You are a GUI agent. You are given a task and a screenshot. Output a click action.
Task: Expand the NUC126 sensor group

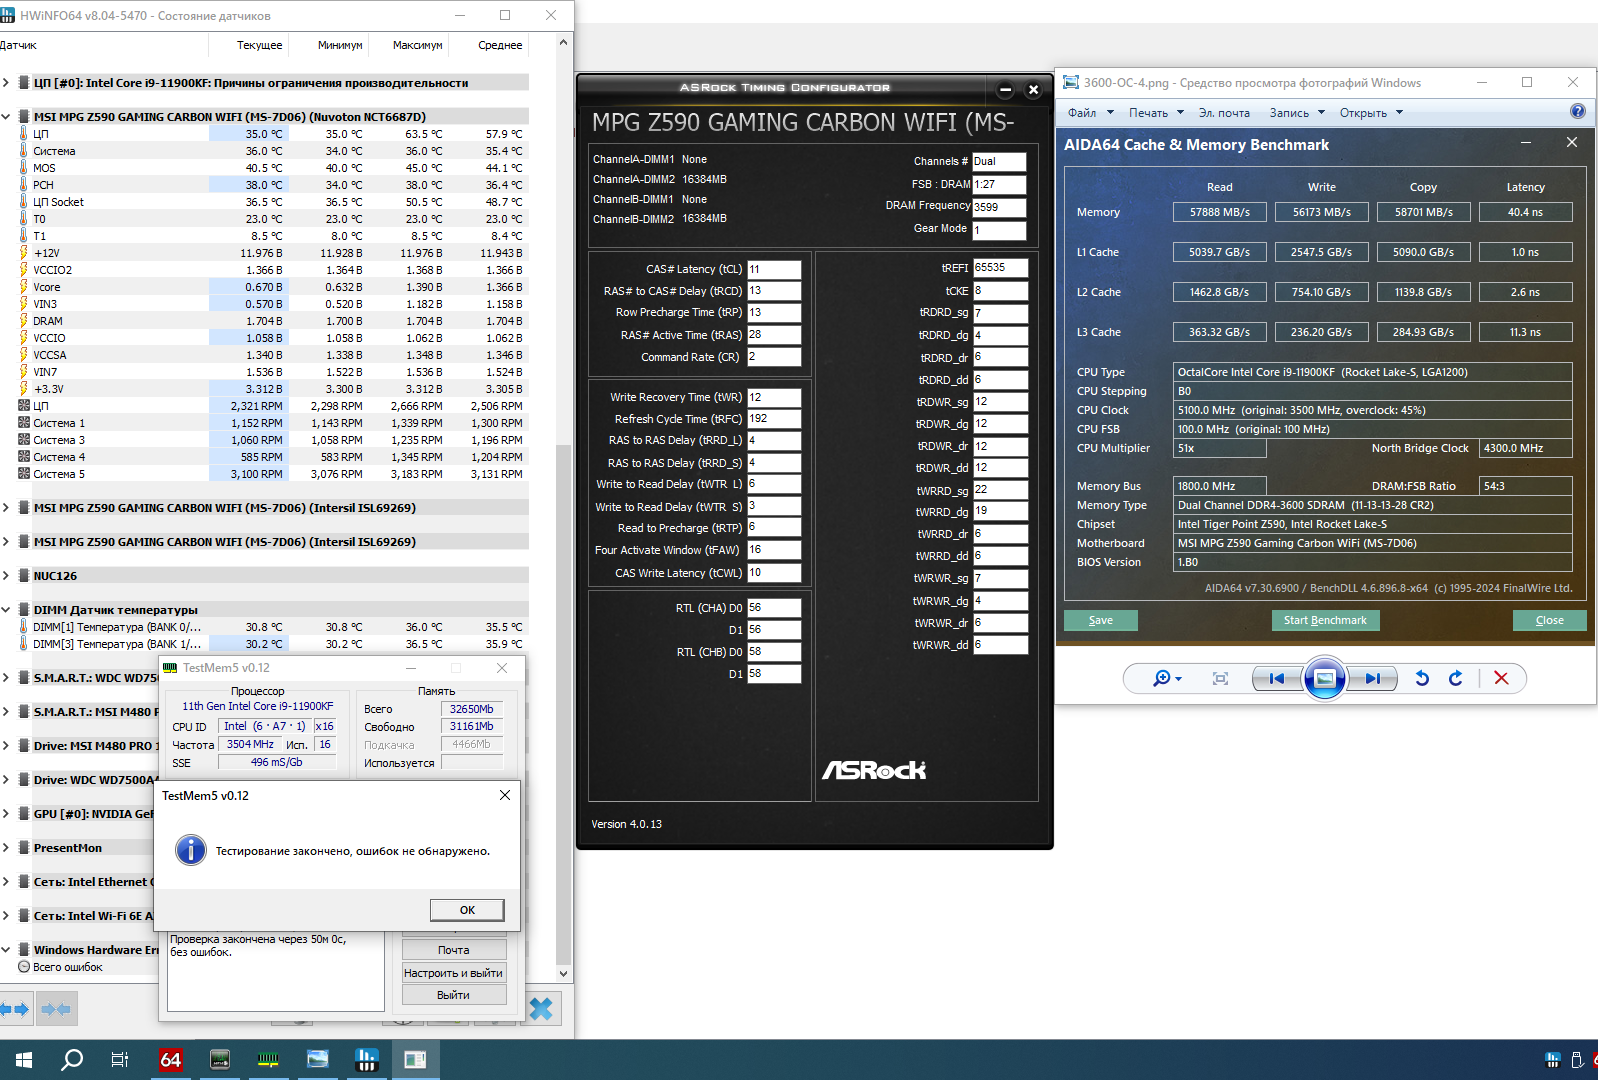pos(6,576)
